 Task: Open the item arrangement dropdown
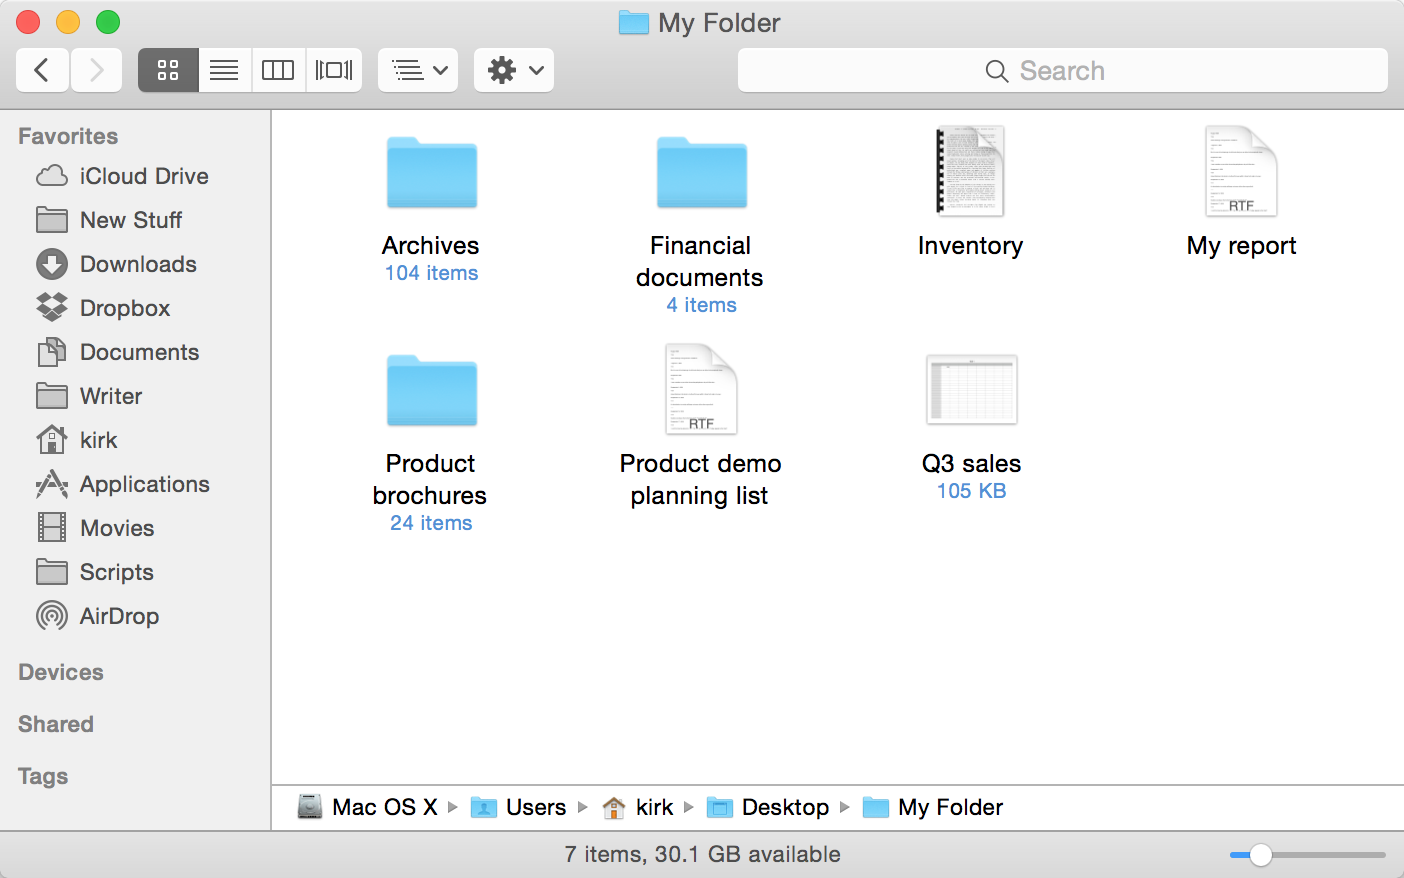pyautogui.click(x=418, y=70)
